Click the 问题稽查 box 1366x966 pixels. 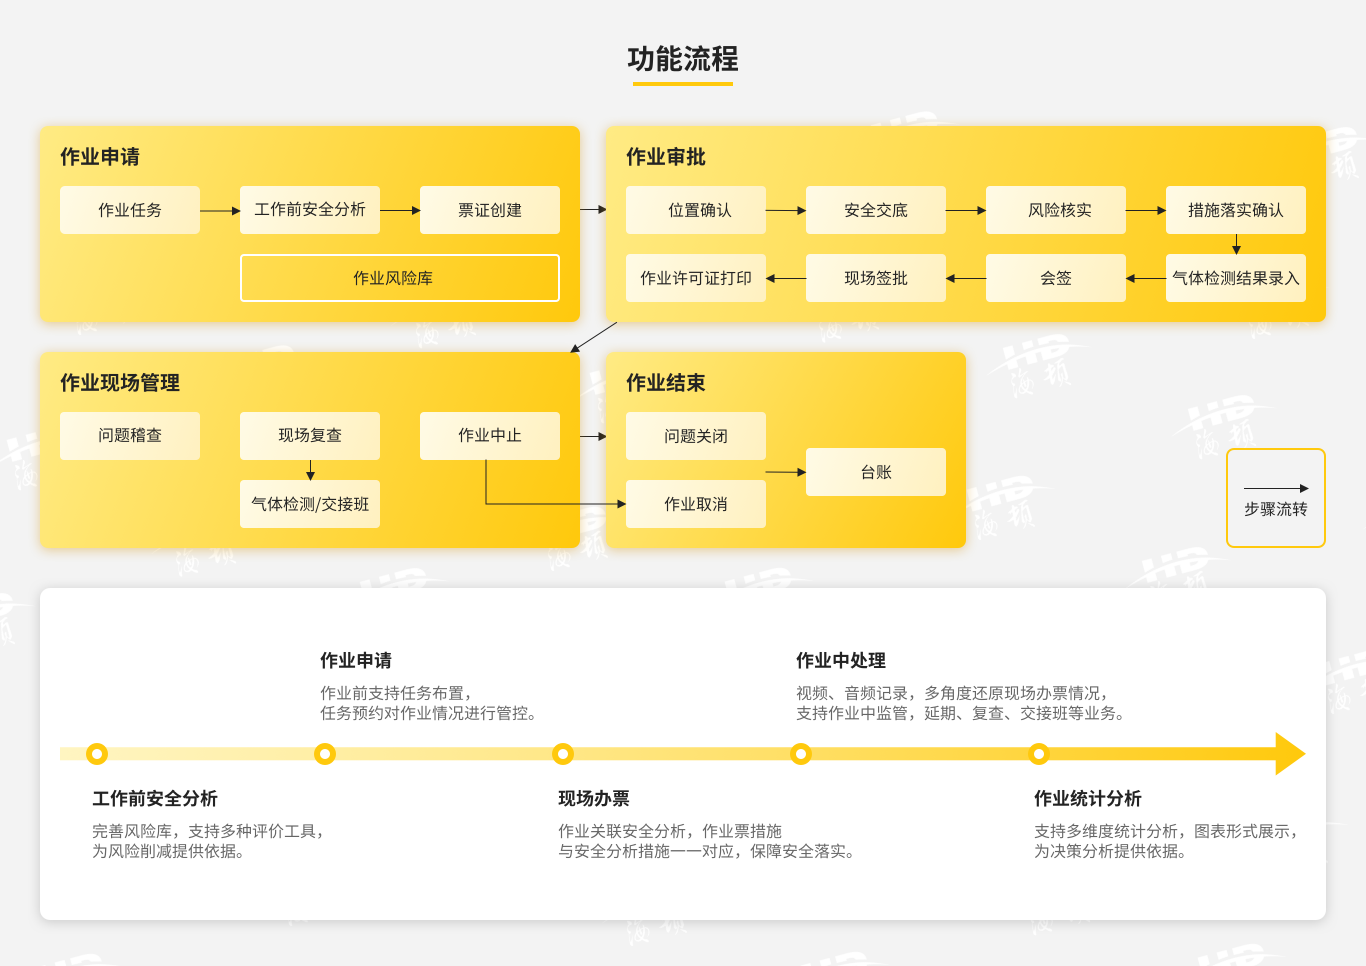point(130,436)
